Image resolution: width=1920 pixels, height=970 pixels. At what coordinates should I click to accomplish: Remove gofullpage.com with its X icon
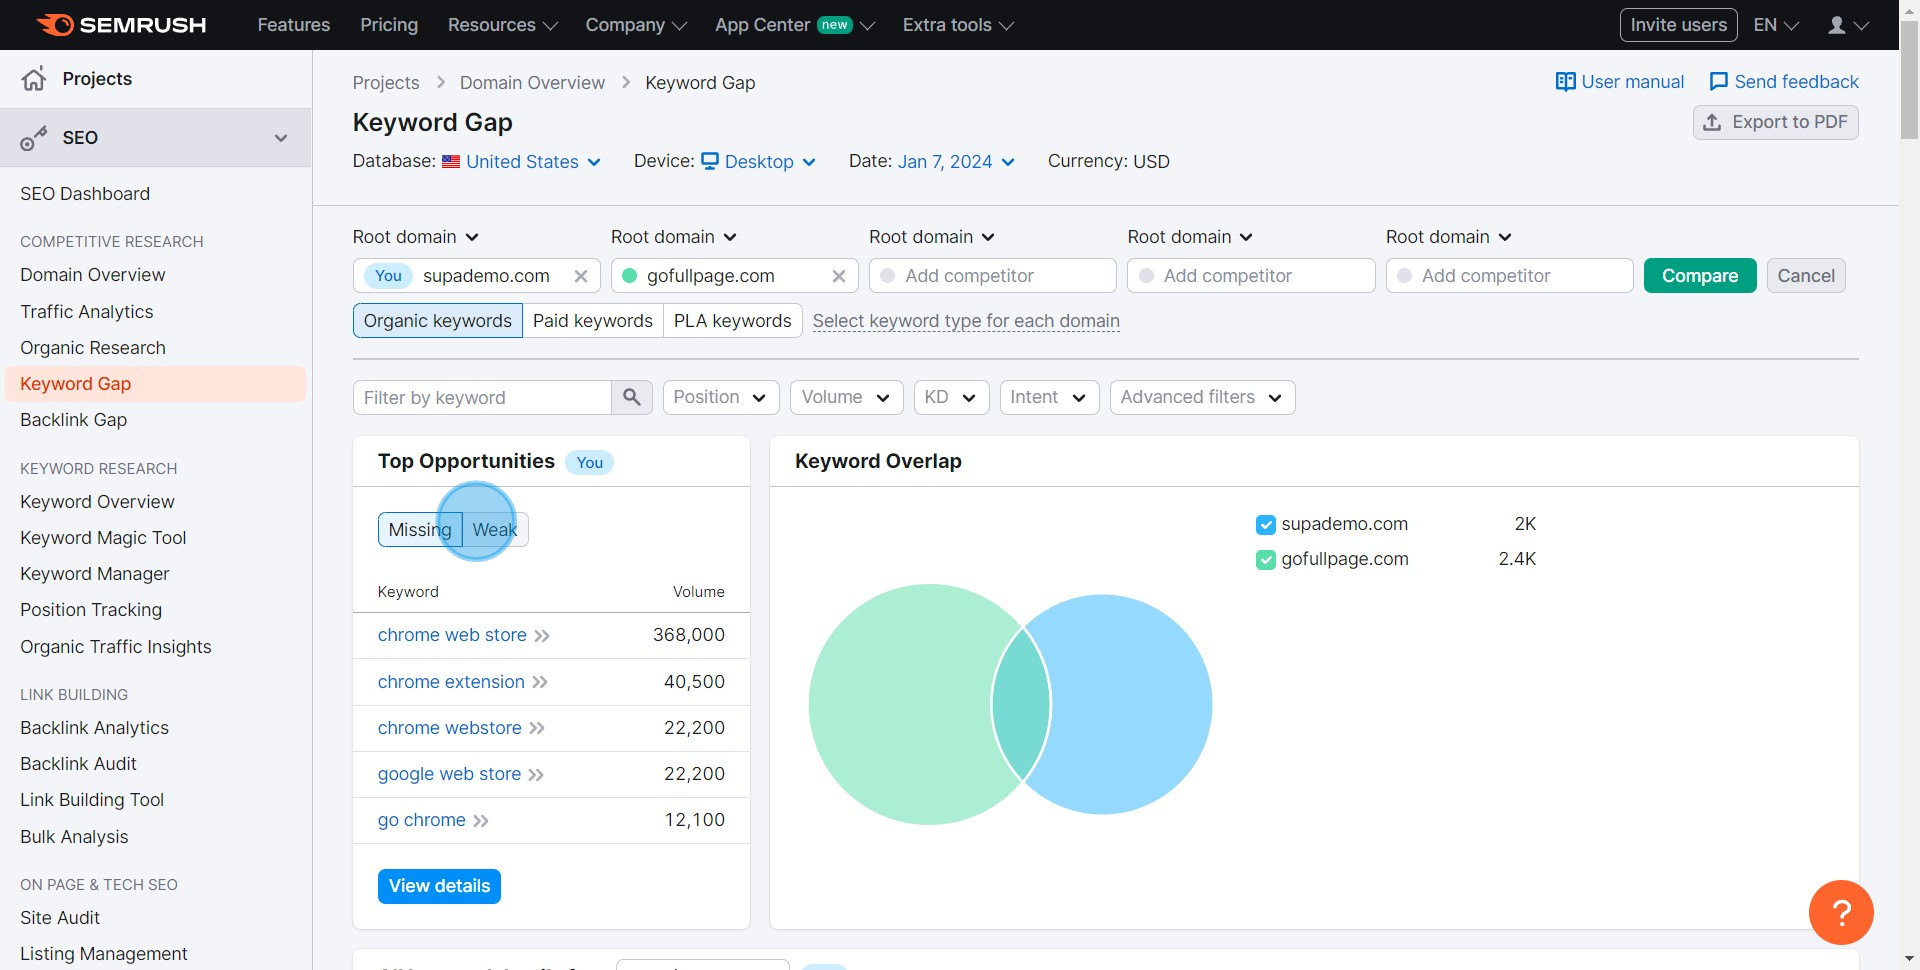point(838,276)
